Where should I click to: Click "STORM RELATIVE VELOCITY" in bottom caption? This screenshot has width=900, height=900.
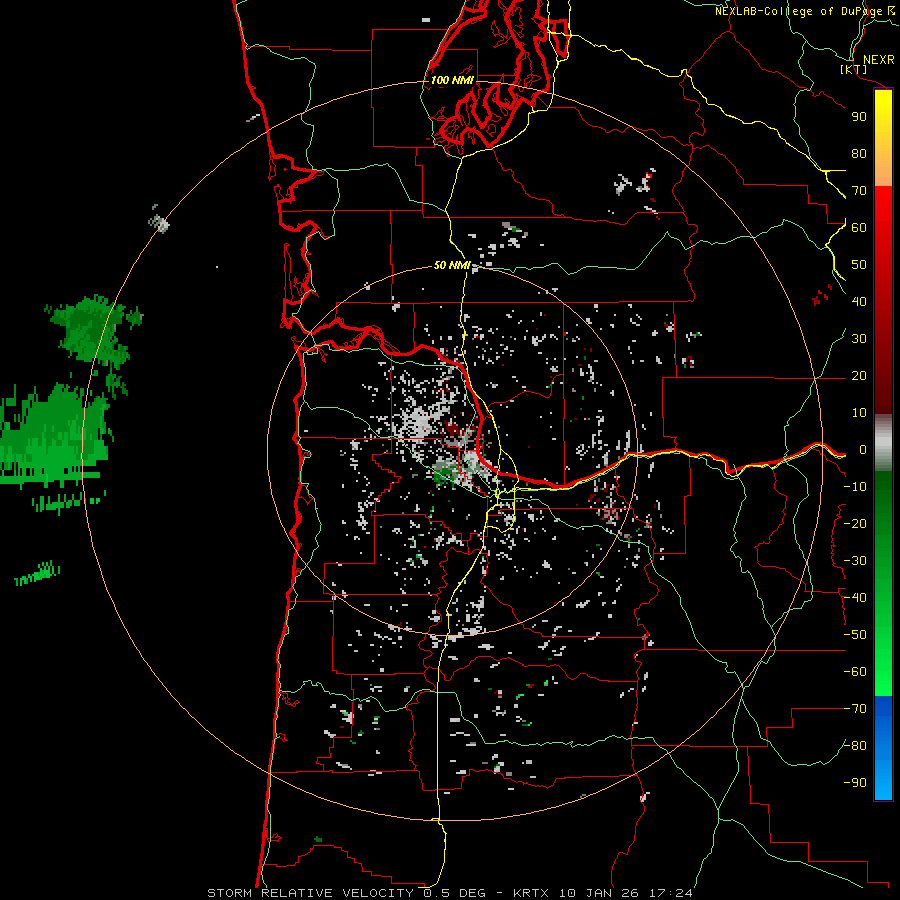(310, 893)
